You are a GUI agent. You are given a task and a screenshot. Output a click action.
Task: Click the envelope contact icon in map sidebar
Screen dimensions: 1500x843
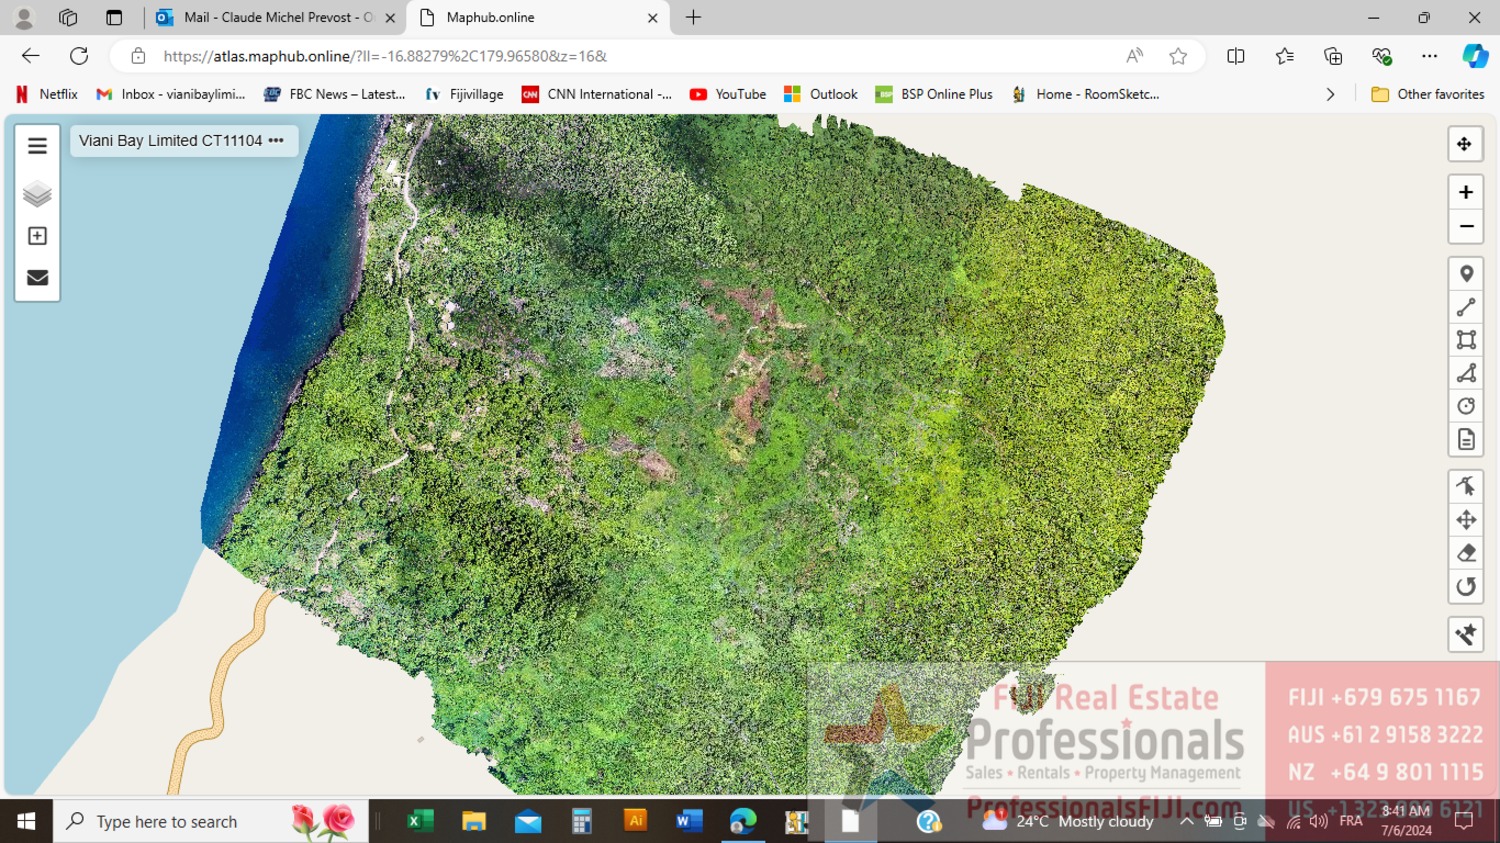[37, 278]
